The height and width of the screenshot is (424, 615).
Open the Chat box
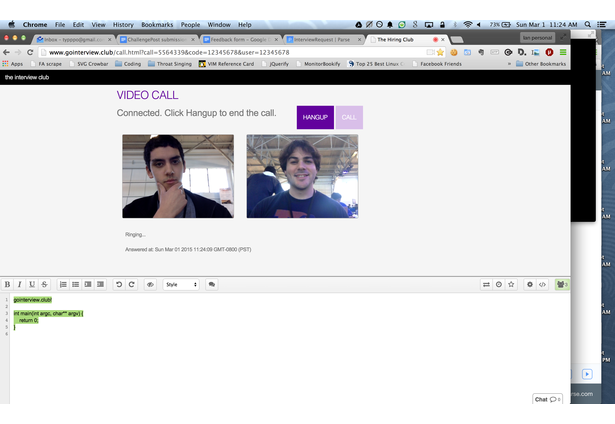pos(548,399)
